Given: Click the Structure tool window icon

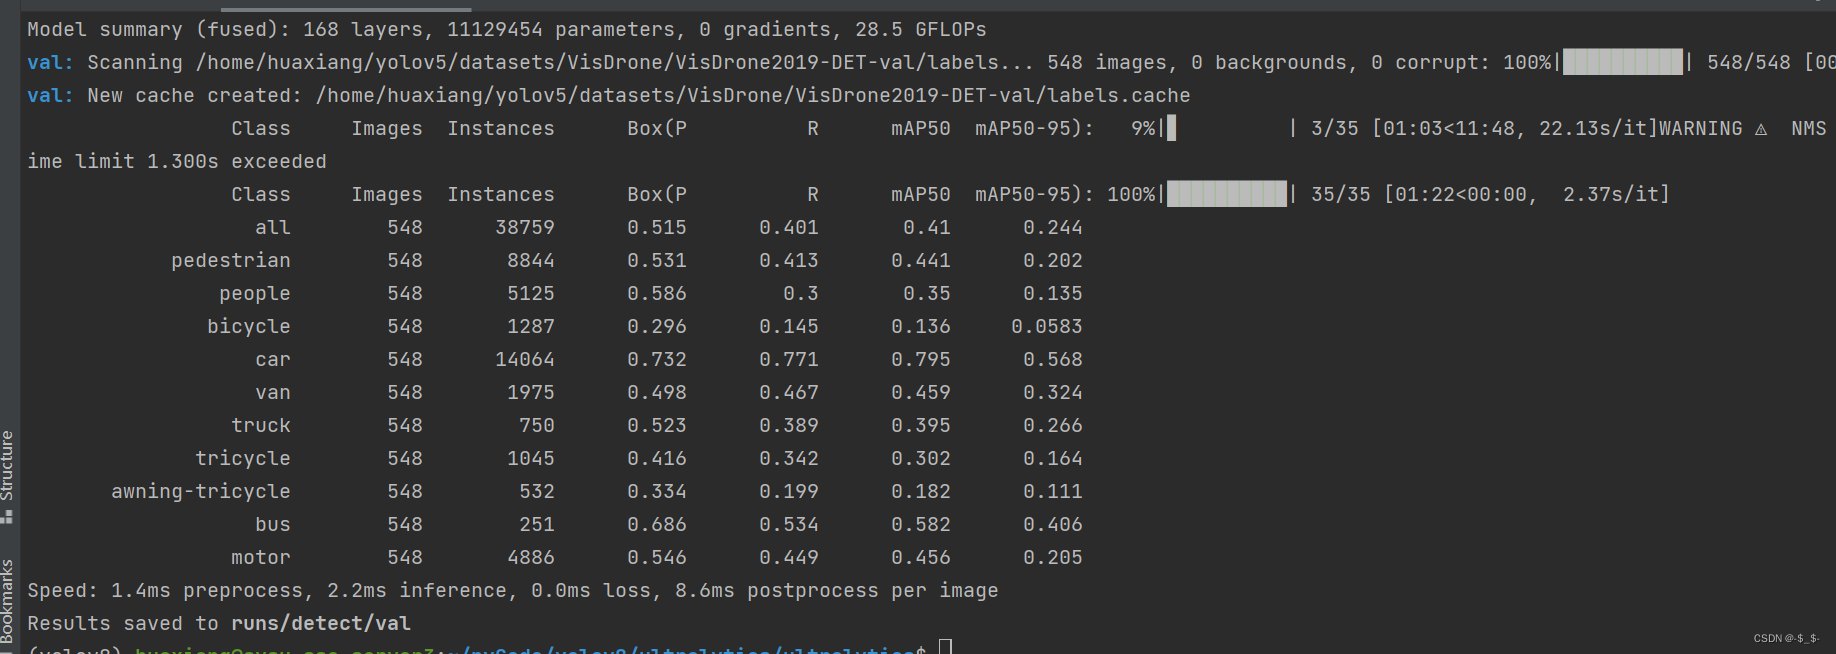Looking at the screenshot, I should coord(7,516).
